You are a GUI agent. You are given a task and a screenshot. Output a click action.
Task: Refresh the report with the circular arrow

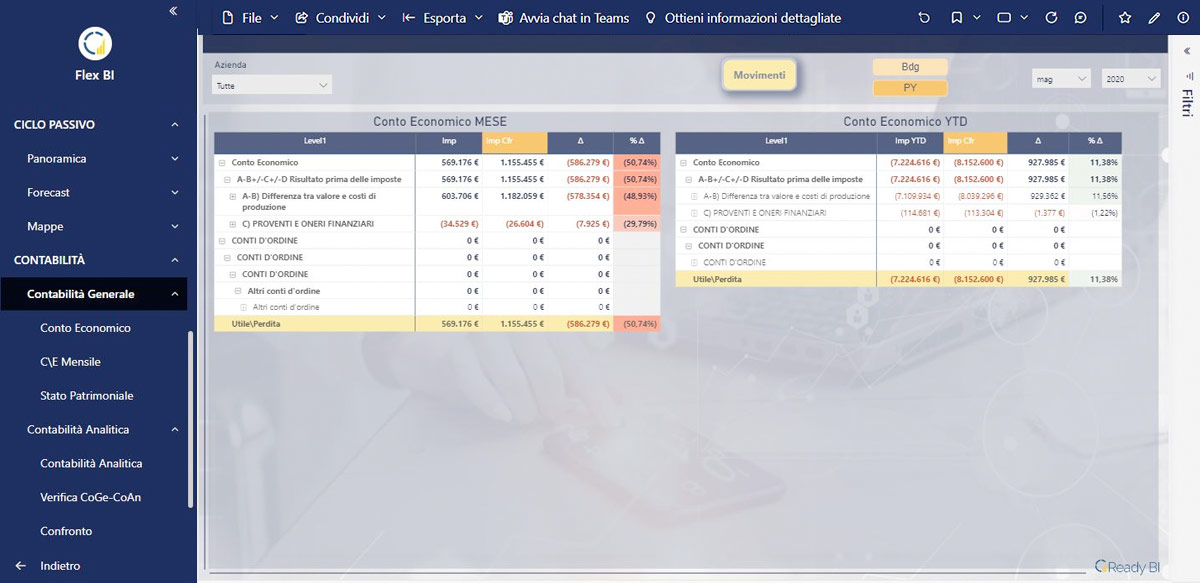coord(1051,18)
